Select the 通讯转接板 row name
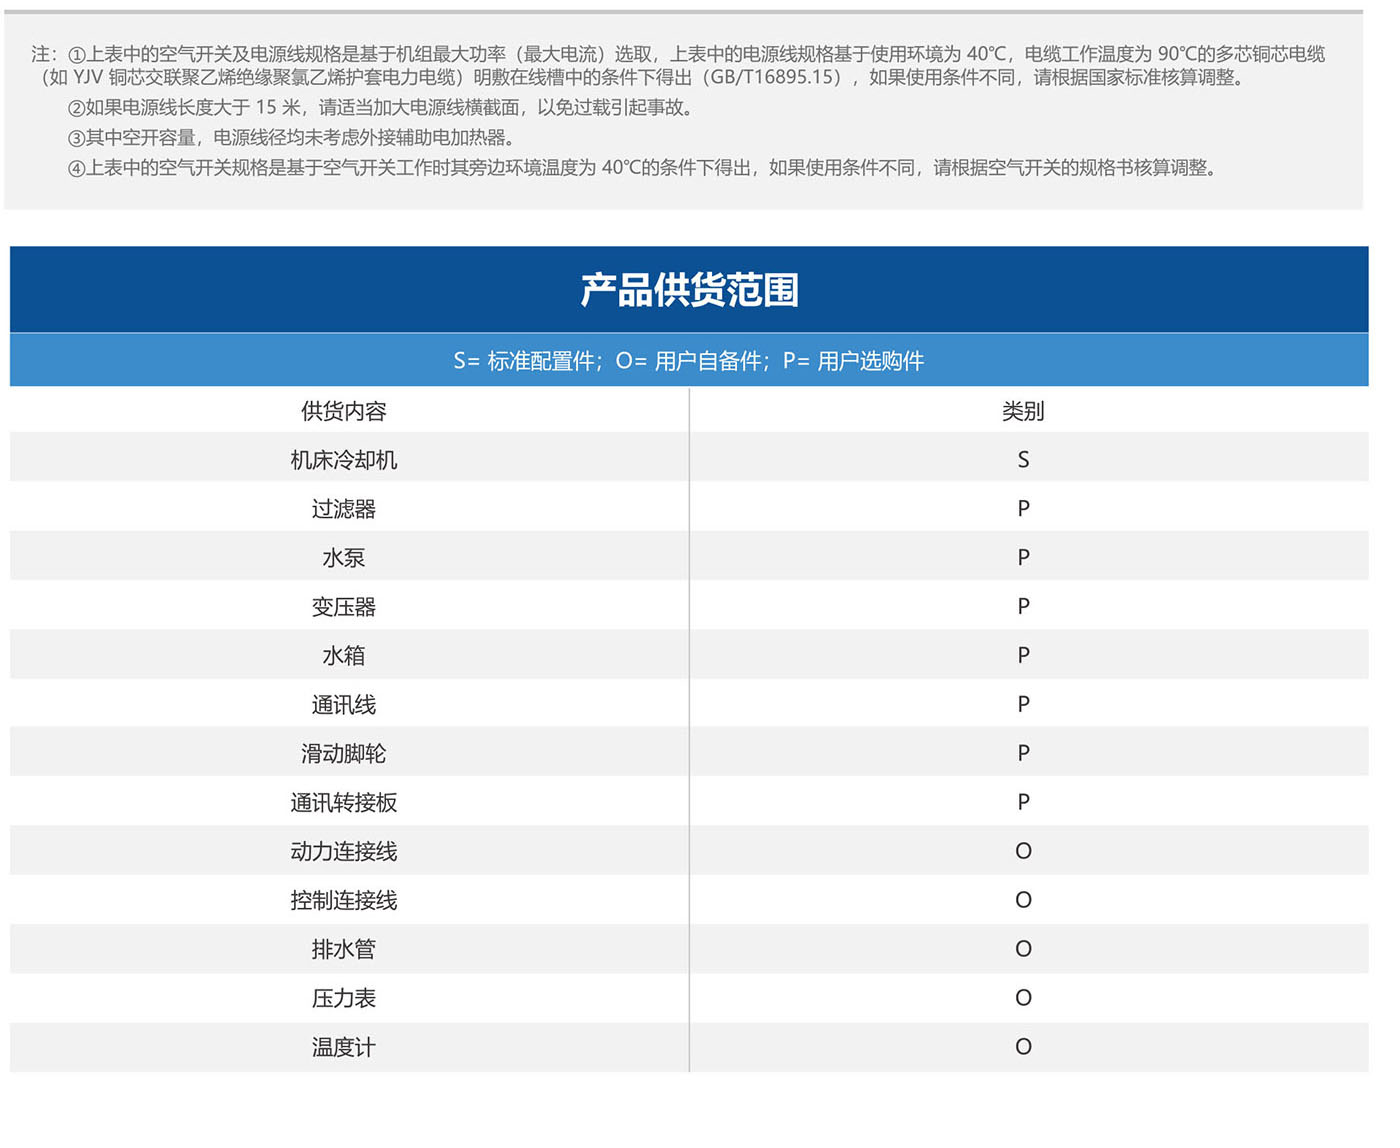Screen dimensions: 1400x1148 tap(343, 803)
